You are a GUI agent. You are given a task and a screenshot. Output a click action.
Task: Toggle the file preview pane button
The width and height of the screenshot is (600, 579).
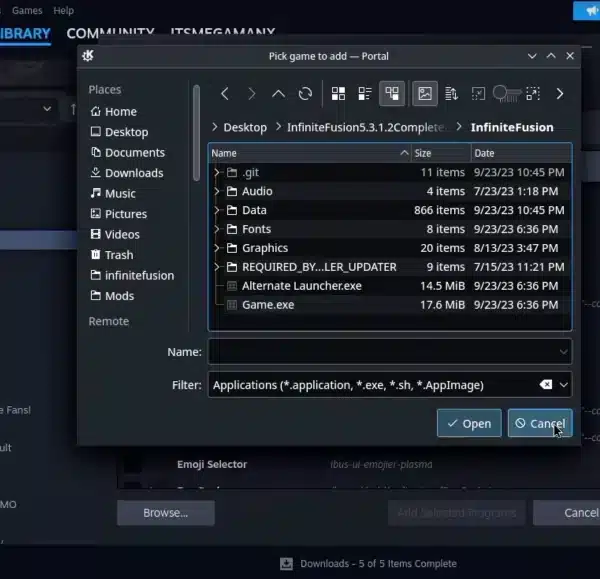pyautogui.click(x=425, y=93)
